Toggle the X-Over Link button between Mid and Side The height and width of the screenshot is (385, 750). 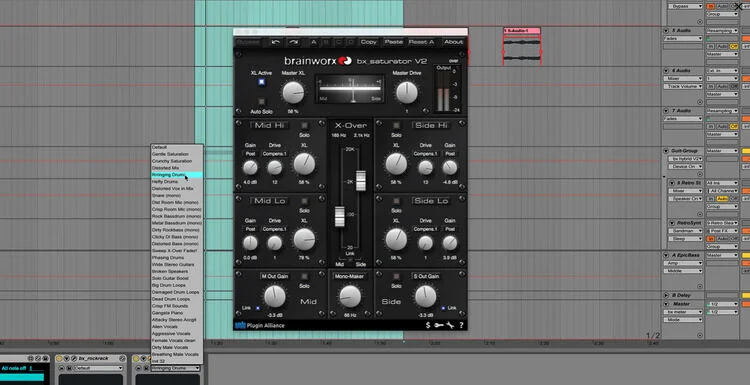coord(351,259)
